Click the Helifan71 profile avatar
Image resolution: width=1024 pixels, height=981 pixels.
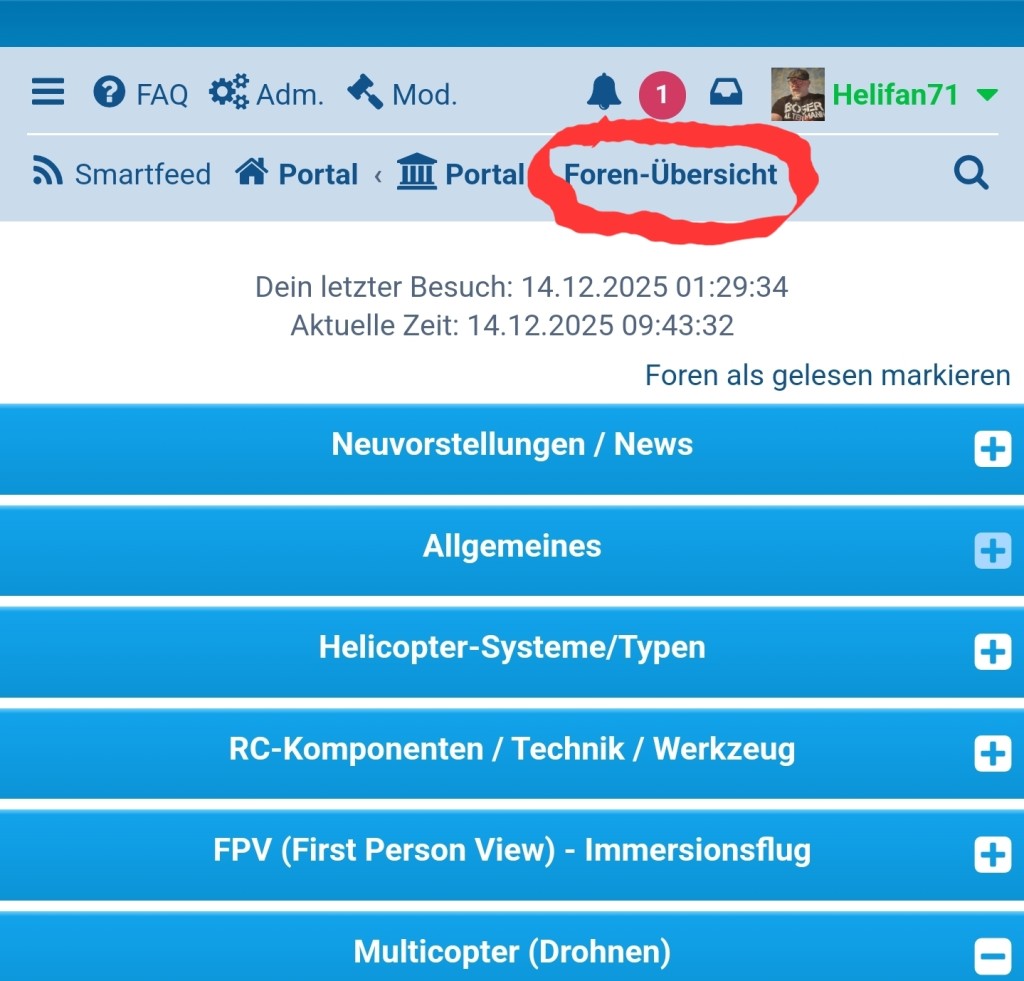click(x=796, y=92)
